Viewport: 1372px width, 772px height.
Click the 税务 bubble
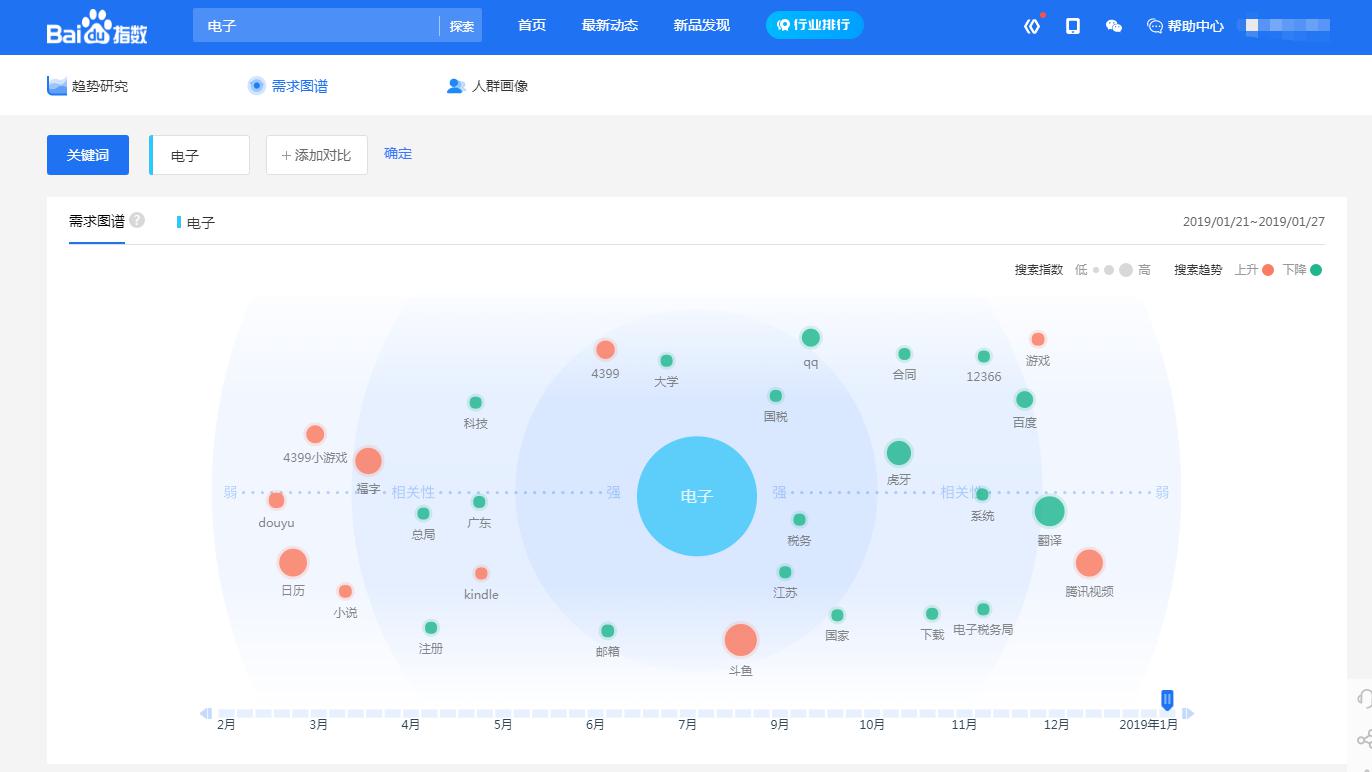pyautogui.click(x=799, y=520)
